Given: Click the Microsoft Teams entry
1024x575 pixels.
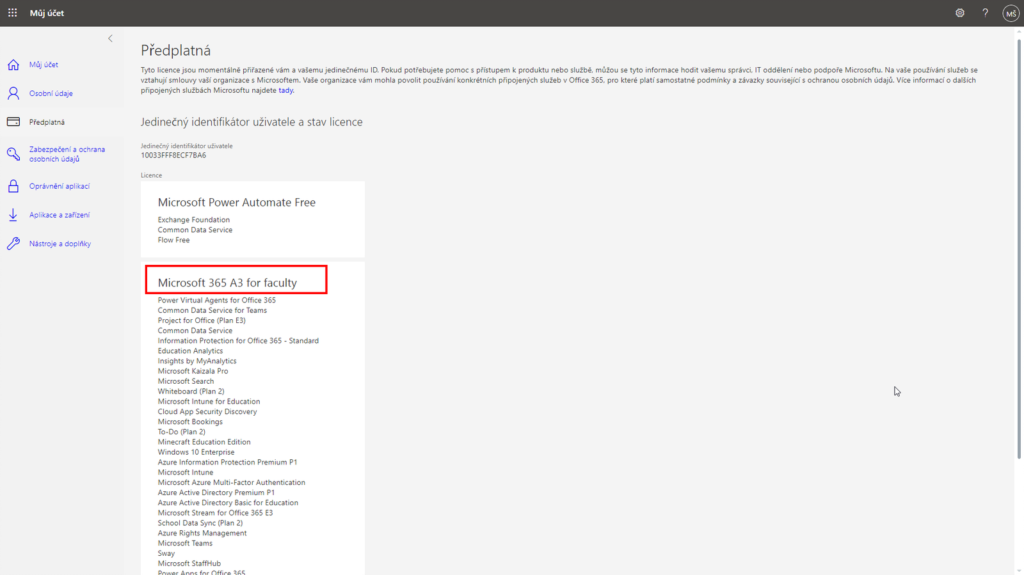Looking at the screenshot, I should 185,544.
